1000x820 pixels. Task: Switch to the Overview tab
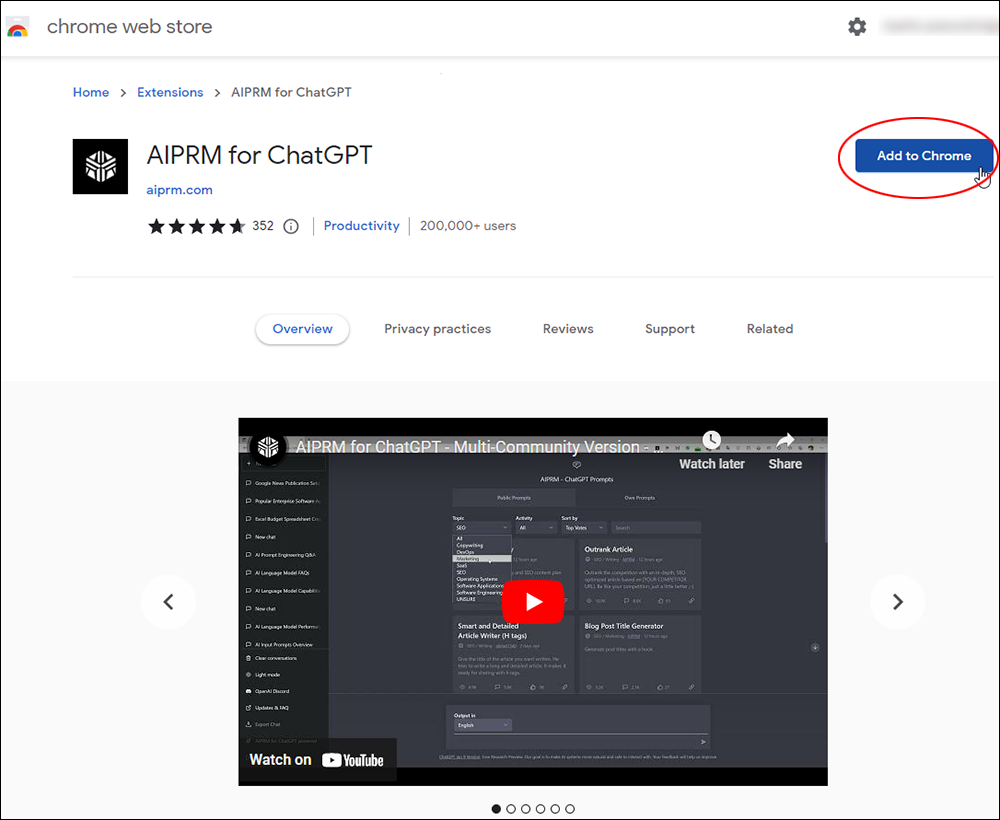(302, 329)
